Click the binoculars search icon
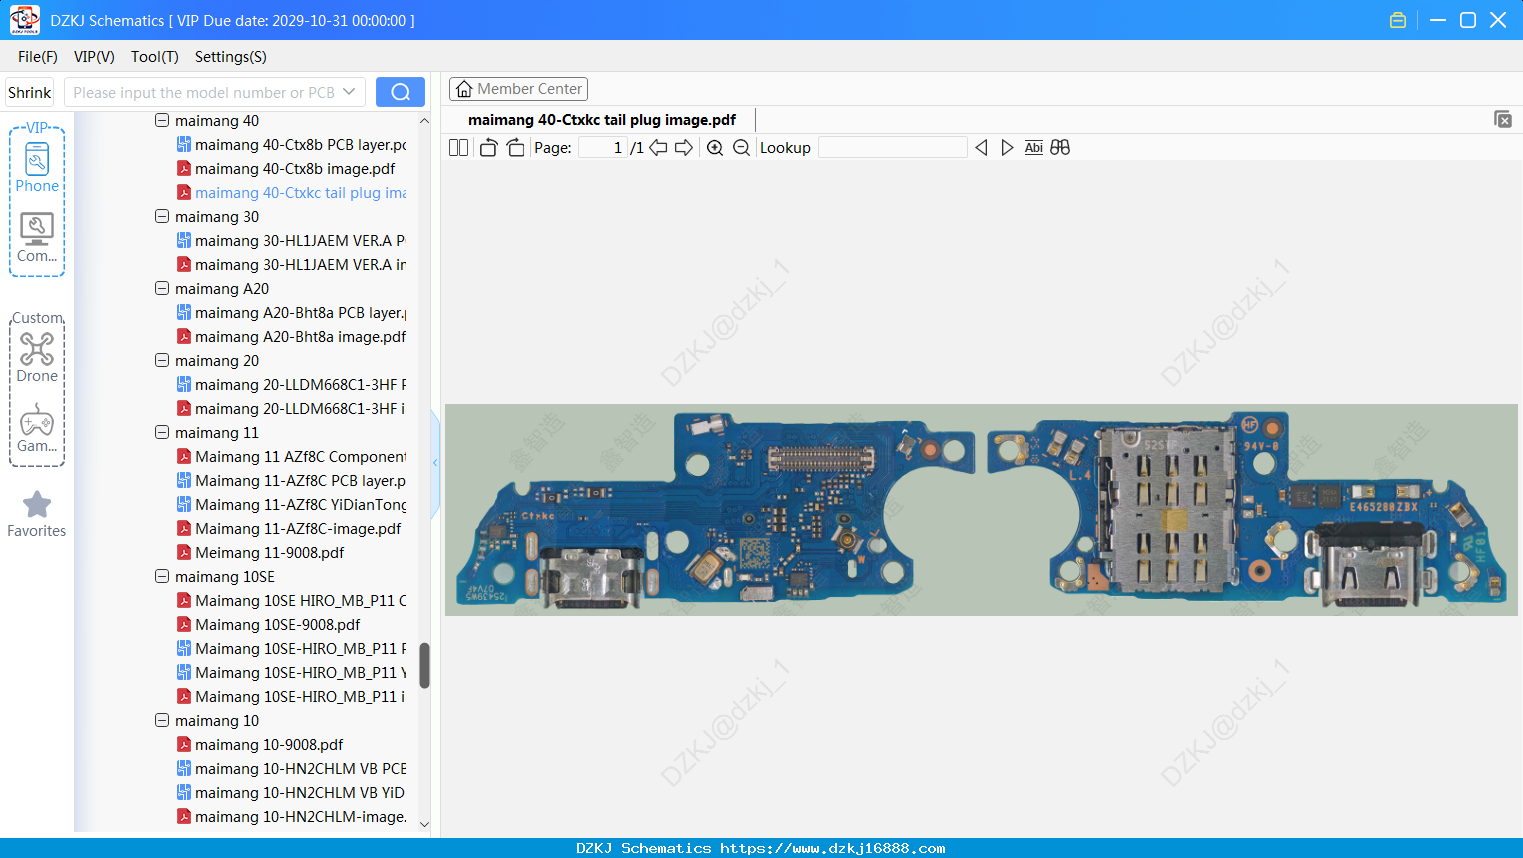 (1060, 148)
